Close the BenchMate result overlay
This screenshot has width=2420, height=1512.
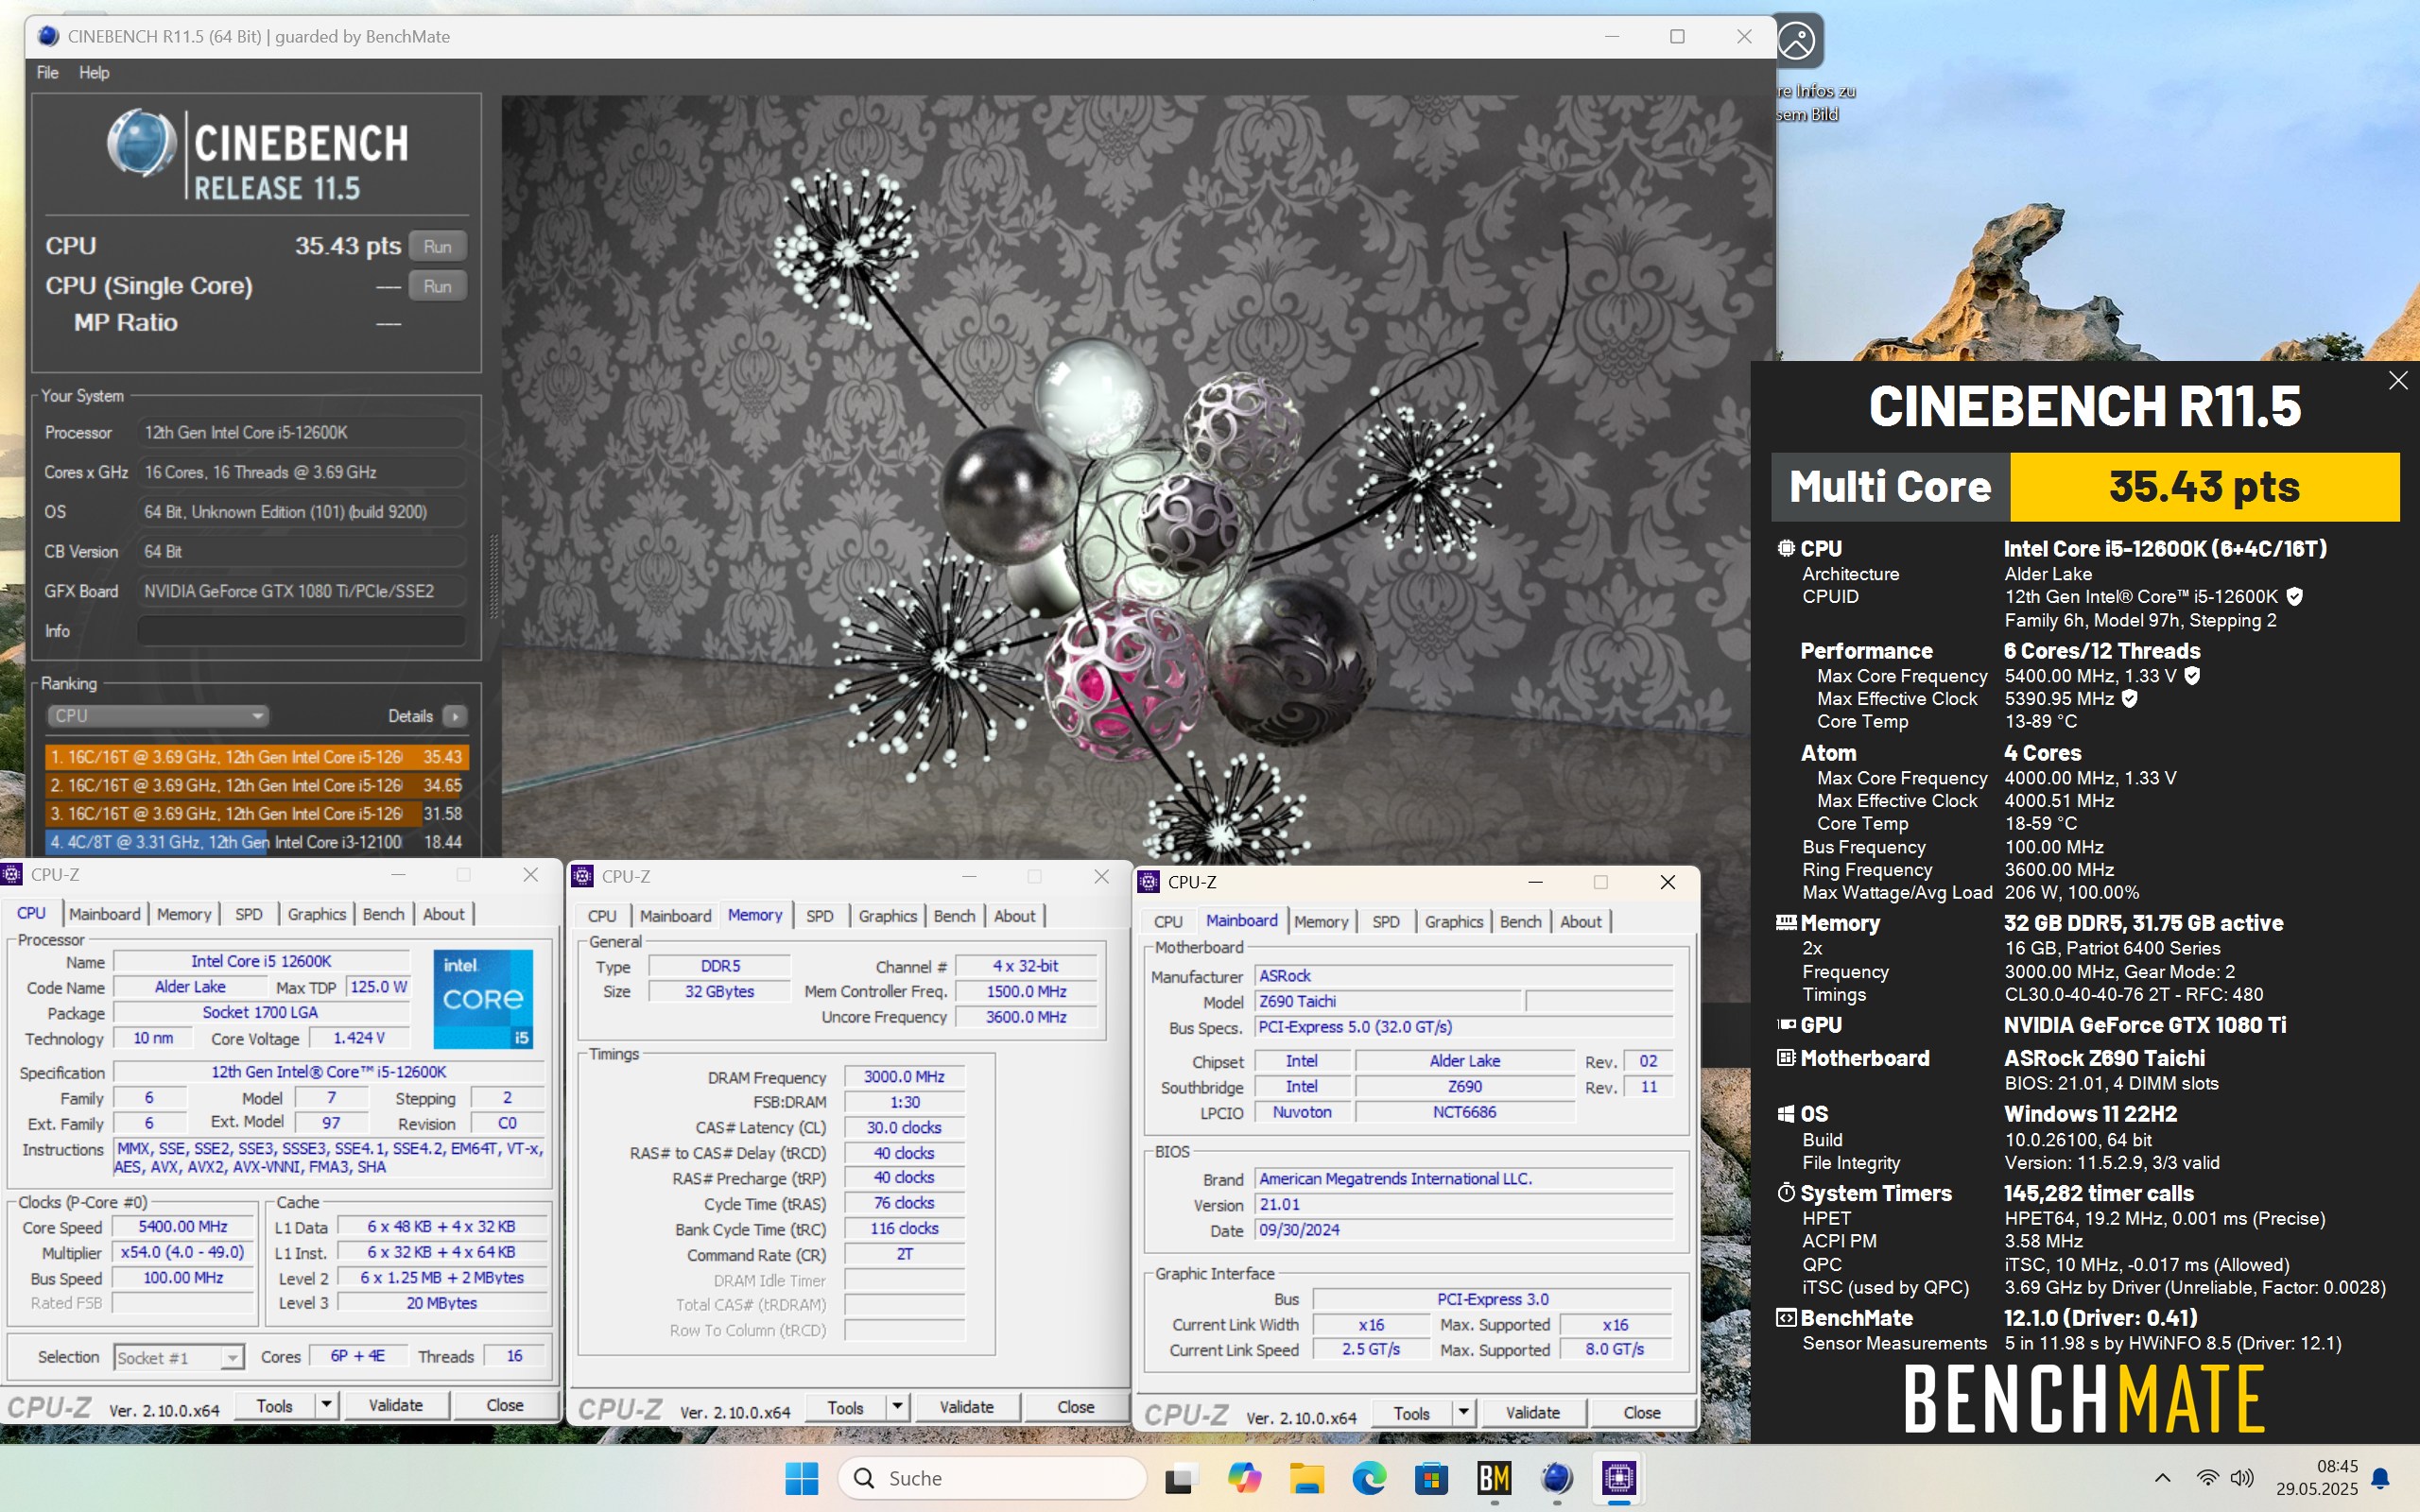pos(2397,381)
